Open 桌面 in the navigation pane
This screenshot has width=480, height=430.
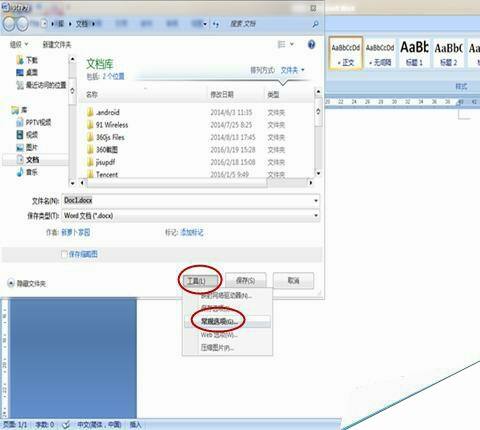[32, 72]
